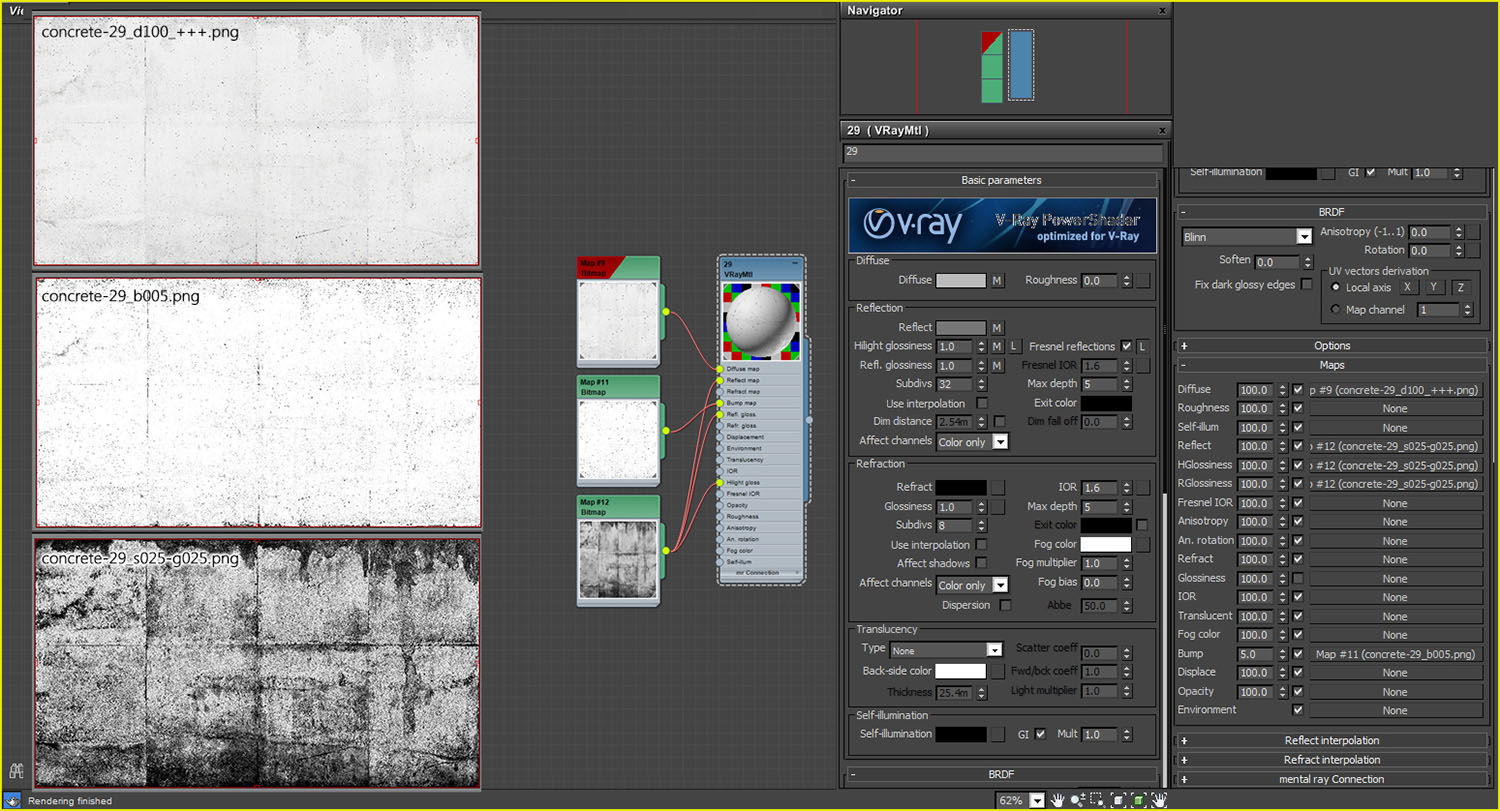The image size is (1500, 811).
Task: Expand the Options rollout
Action: [1331, 346]
